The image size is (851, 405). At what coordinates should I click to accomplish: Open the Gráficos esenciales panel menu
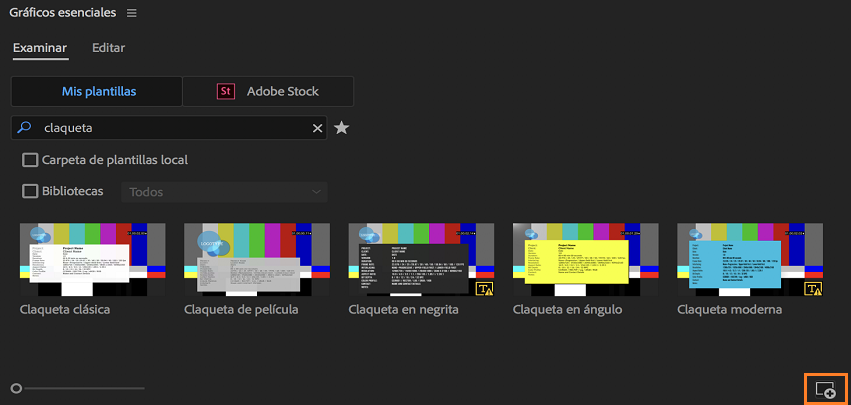(x=131, y=13)
